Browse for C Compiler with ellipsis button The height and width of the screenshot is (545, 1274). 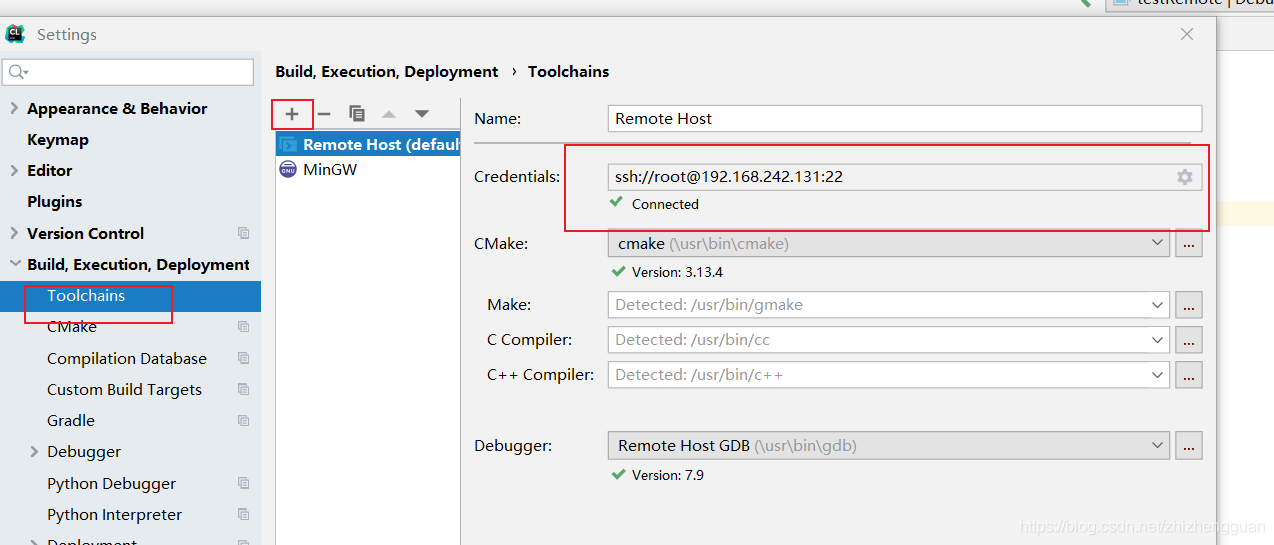(x=1188, y=340)
